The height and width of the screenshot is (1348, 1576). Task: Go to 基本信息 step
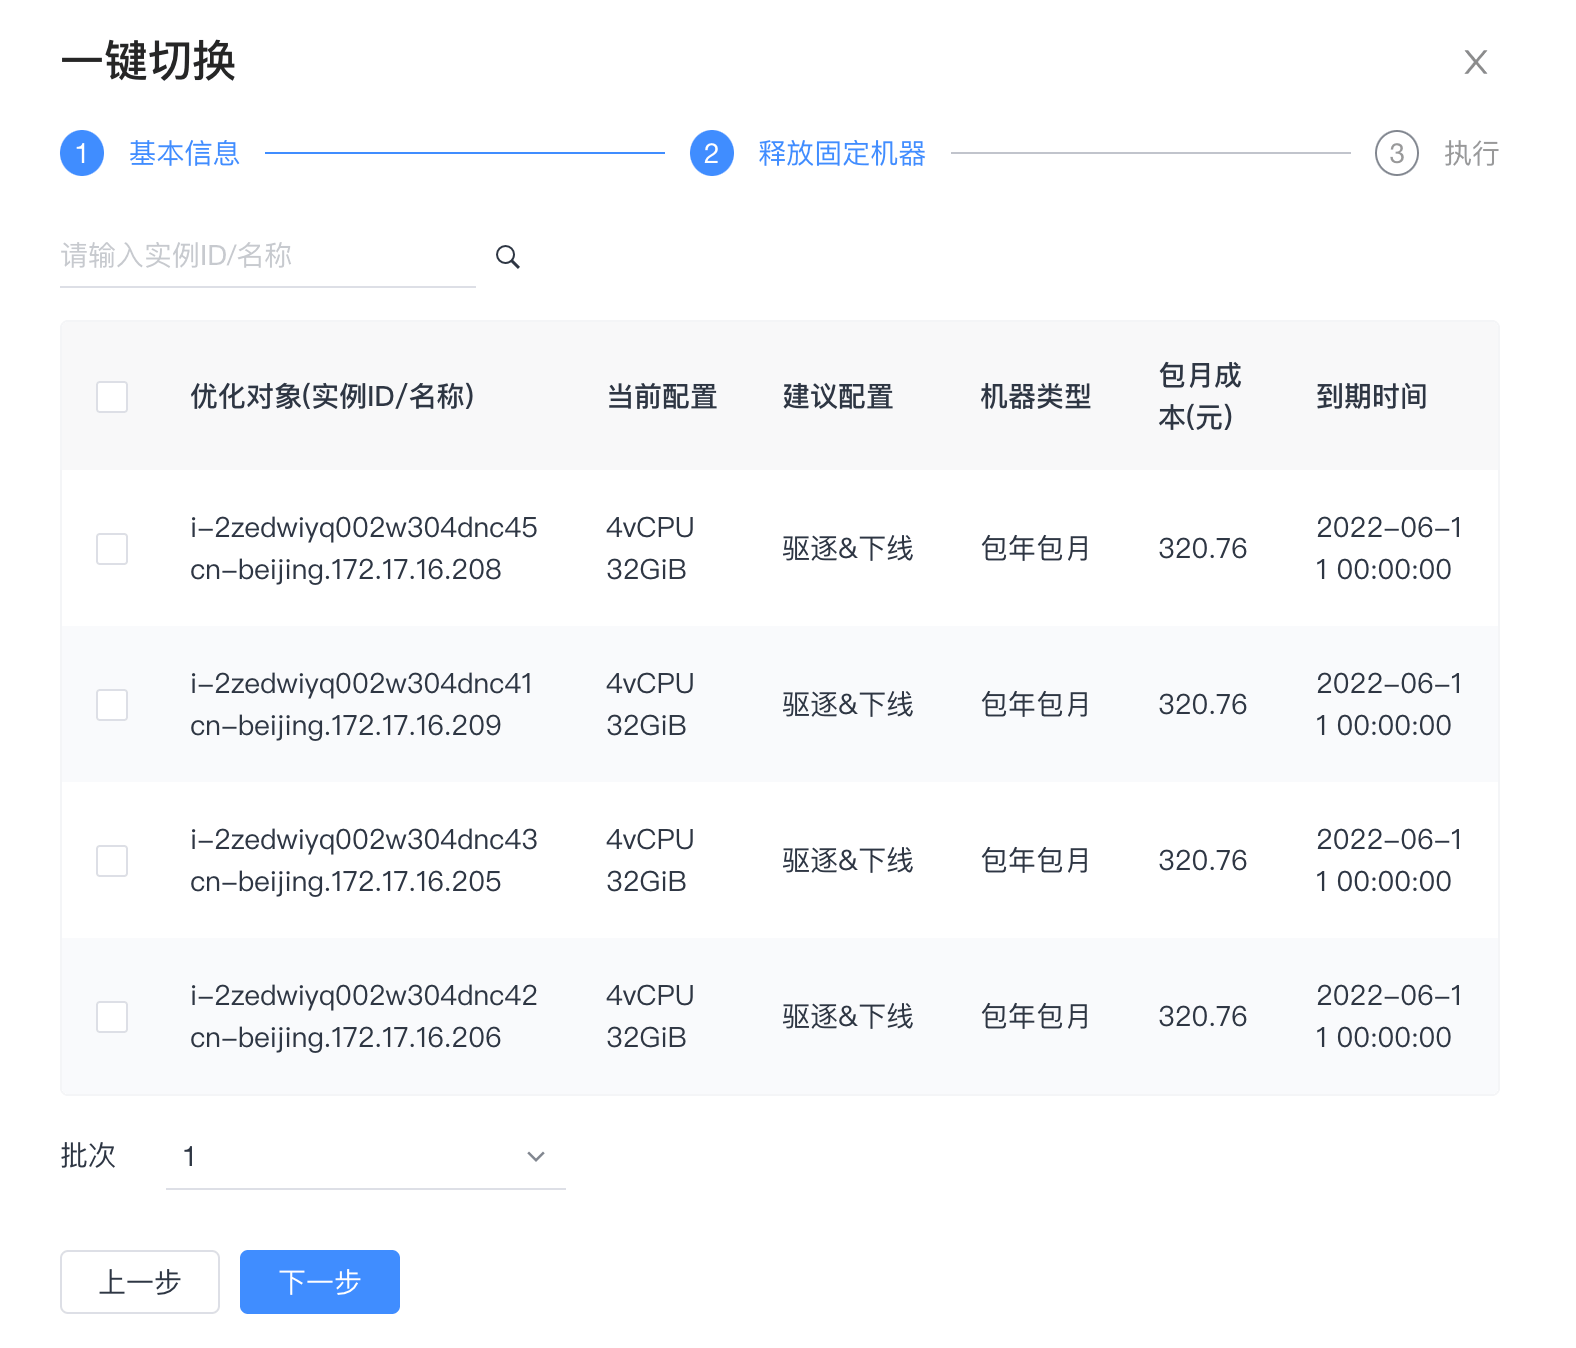click(184, 153)
